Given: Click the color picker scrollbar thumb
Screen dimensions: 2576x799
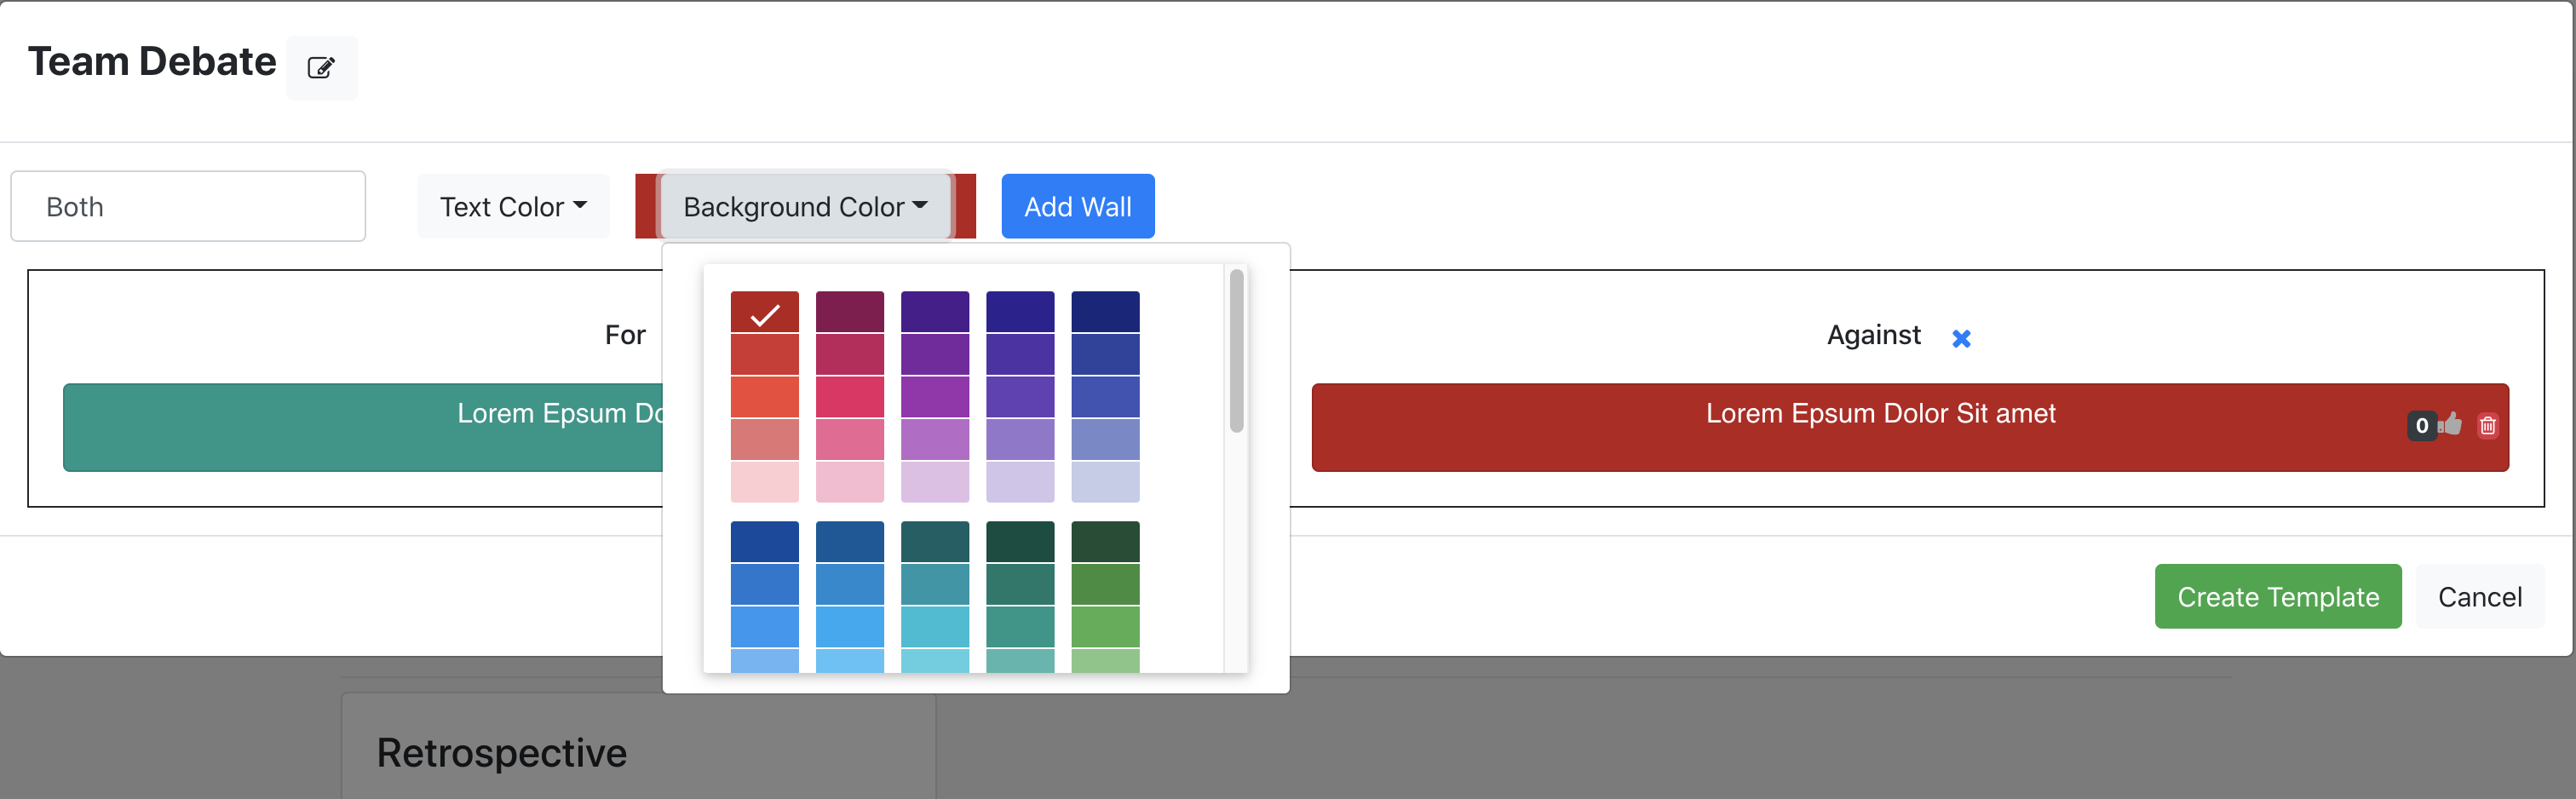Looking at the screenshot, I should point(1237,351).
